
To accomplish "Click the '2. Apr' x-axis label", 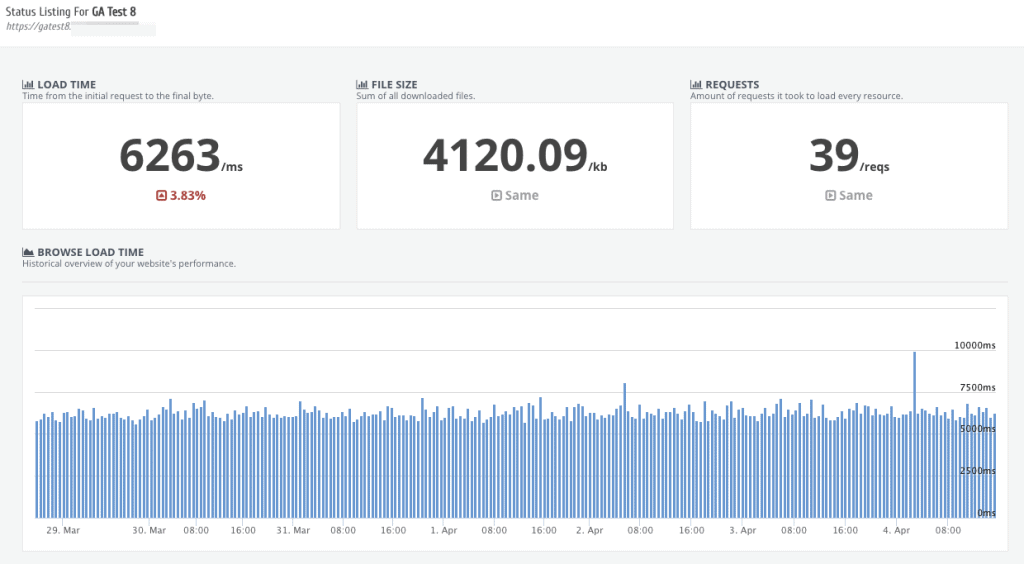I will pos(590,530).
